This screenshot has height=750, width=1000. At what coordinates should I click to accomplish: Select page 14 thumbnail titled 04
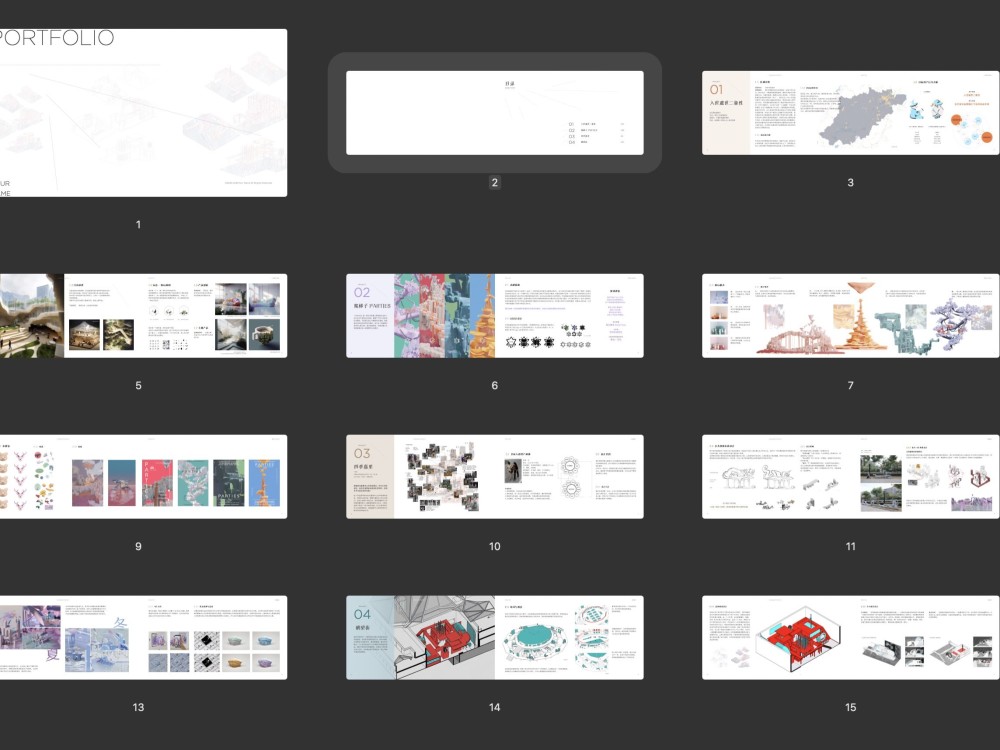(495, 638)
